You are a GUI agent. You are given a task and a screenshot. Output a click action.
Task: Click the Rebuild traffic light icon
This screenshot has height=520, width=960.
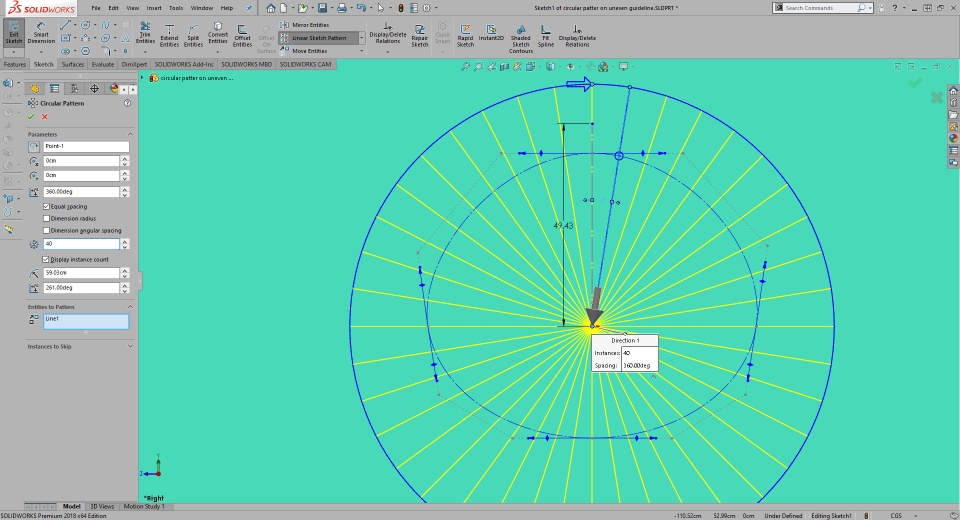[x=401, y=8]
